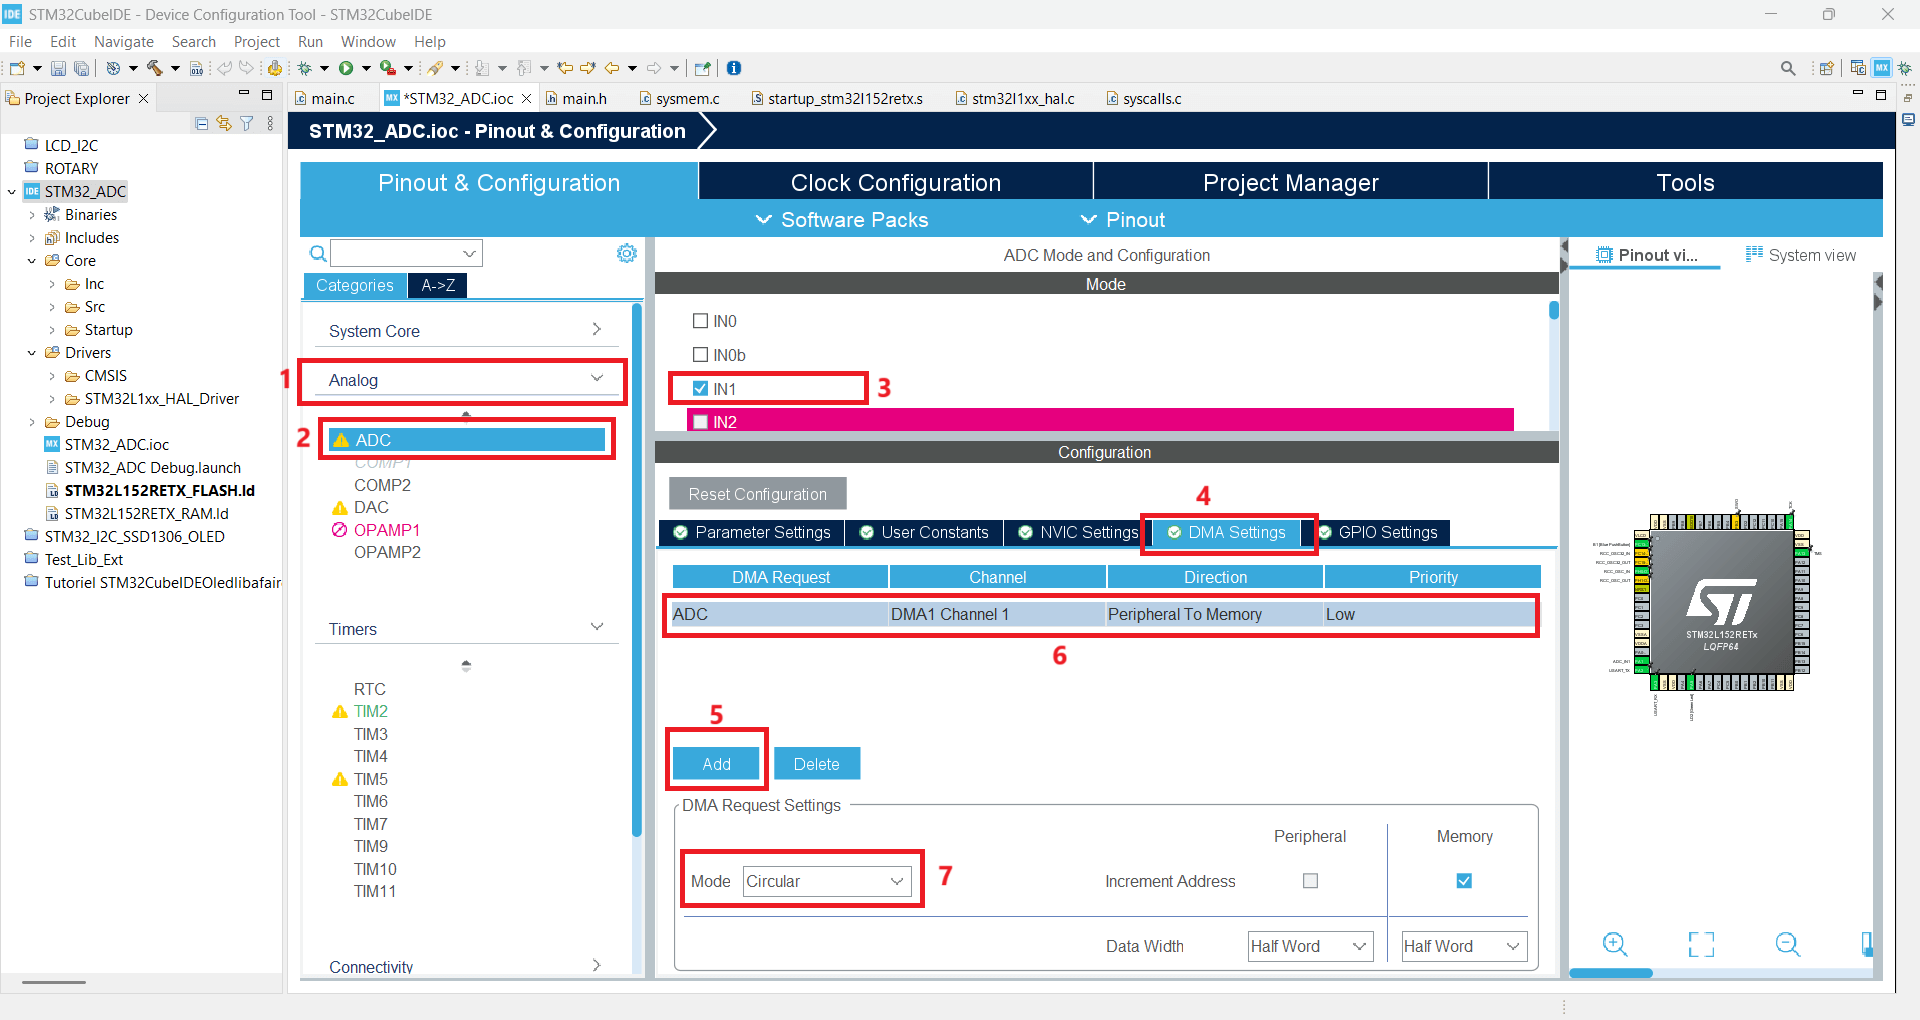Click the Open Perspective icon

coord(1827,68)
